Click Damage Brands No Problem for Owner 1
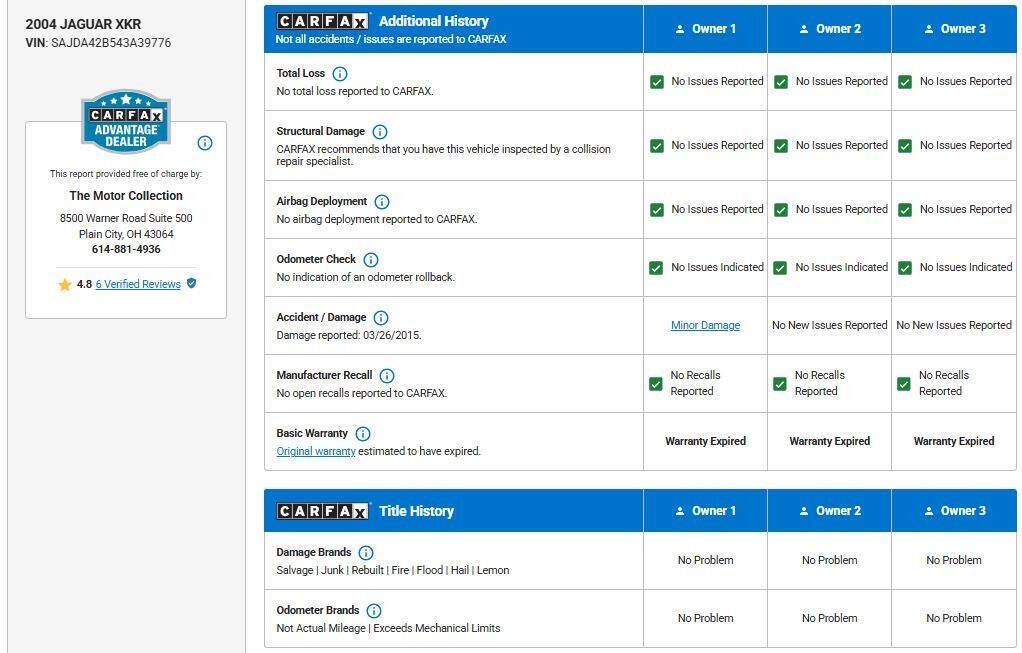 point(705,560)
